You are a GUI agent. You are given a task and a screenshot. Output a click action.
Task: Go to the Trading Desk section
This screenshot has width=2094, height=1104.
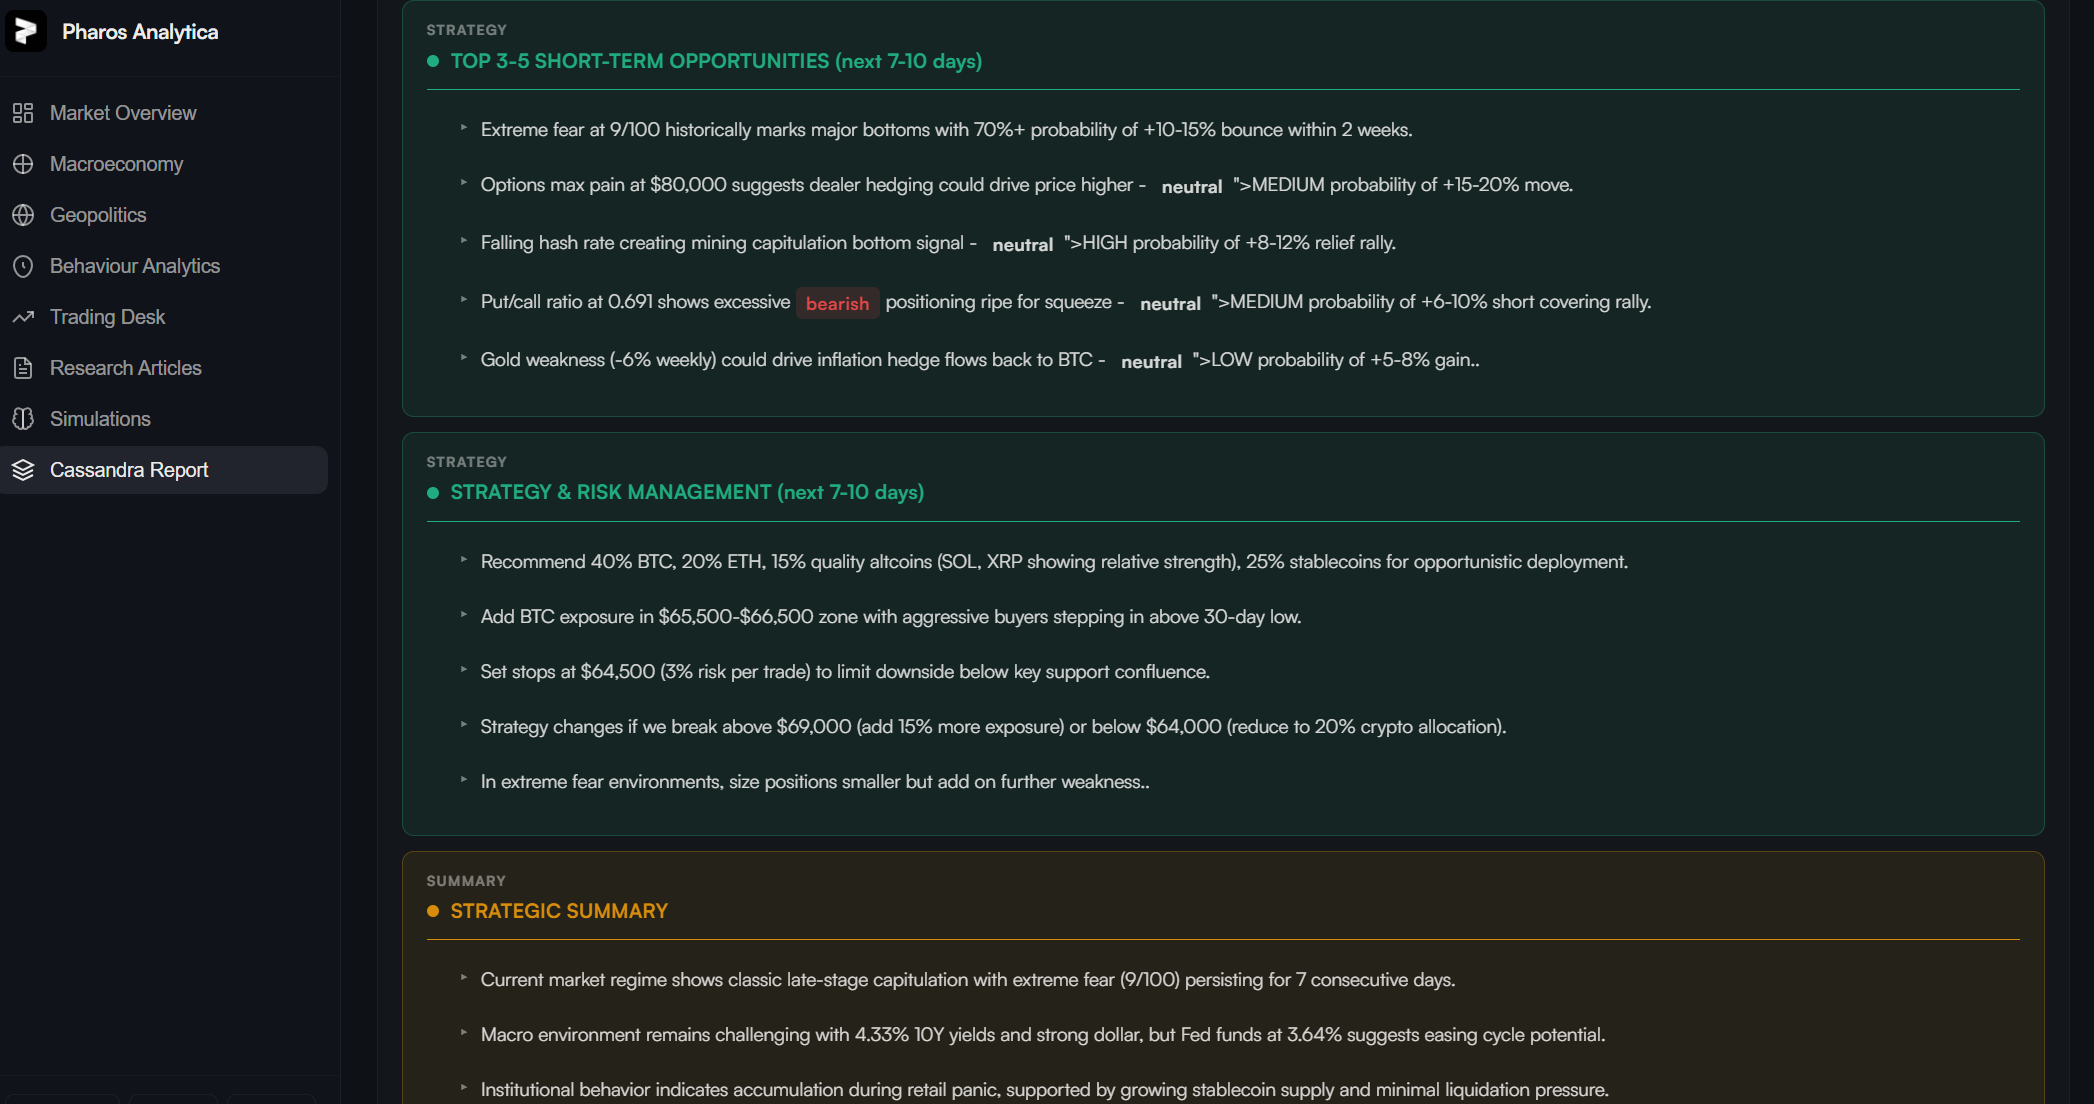coord(108,317)
